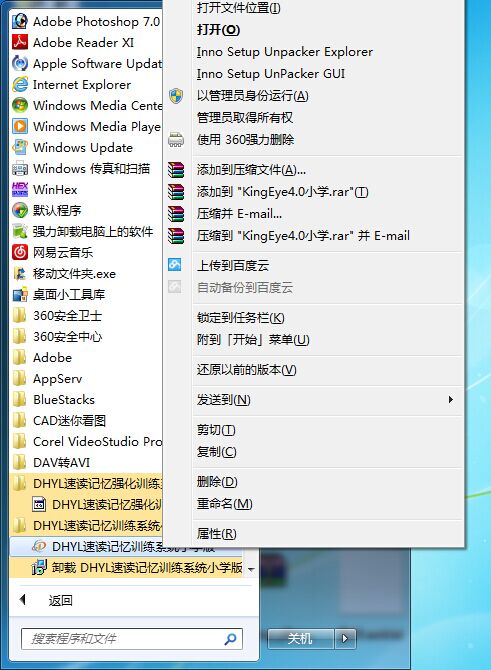Click the shield icon for 以管理员身份运行

(176, 96)
